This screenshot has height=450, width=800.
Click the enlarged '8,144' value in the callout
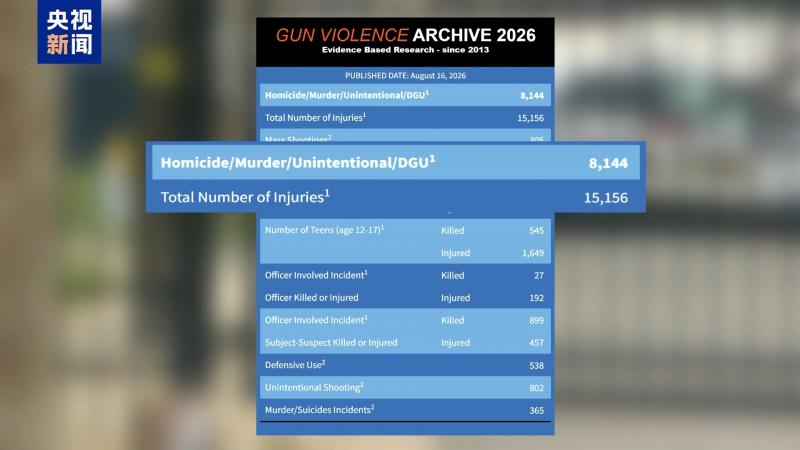608,163
